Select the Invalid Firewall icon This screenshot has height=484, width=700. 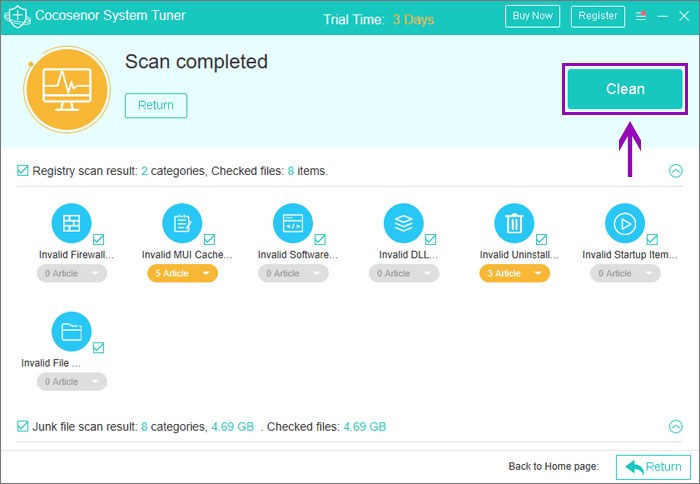click(71, 223)
